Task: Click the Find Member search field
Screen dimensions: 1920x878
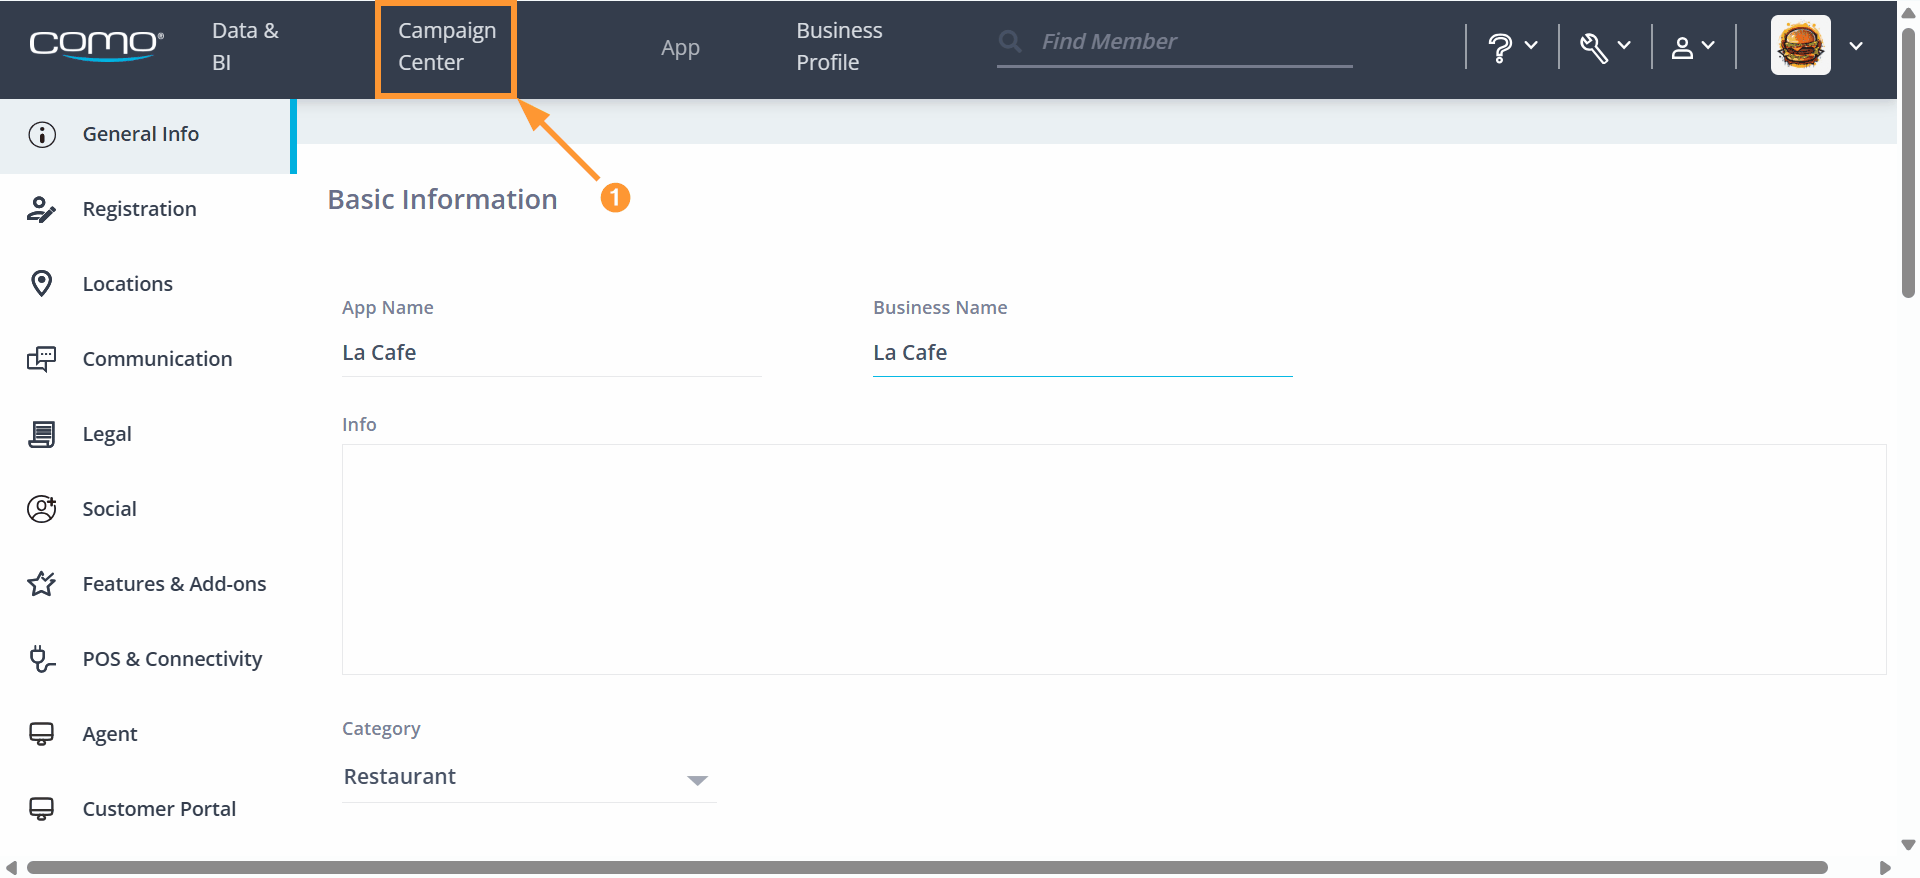Action: 1175,42
